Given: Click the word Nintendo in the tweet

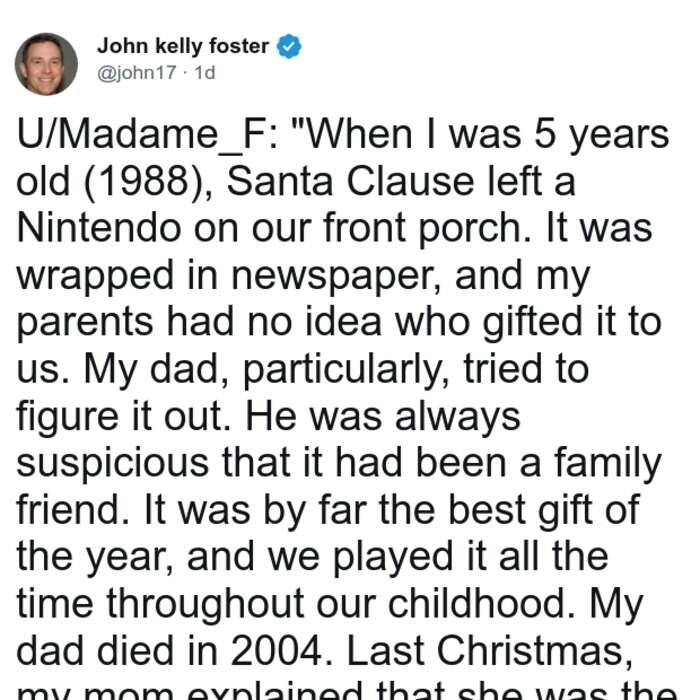Looking at the screenshot, I should (x=99, y=227).
